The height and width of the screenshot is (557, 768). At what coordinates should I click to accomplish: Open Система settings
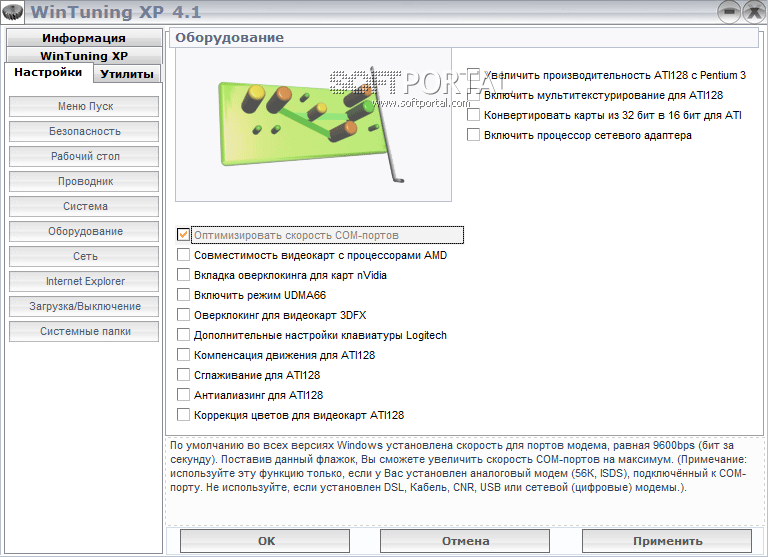point(84,206)
